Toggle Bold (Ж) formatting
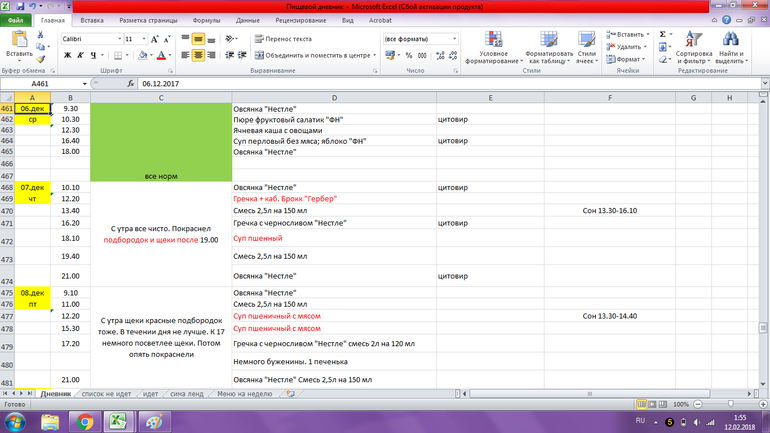The height and width of the screenshot is (433, 770). [x=68, y=56]
